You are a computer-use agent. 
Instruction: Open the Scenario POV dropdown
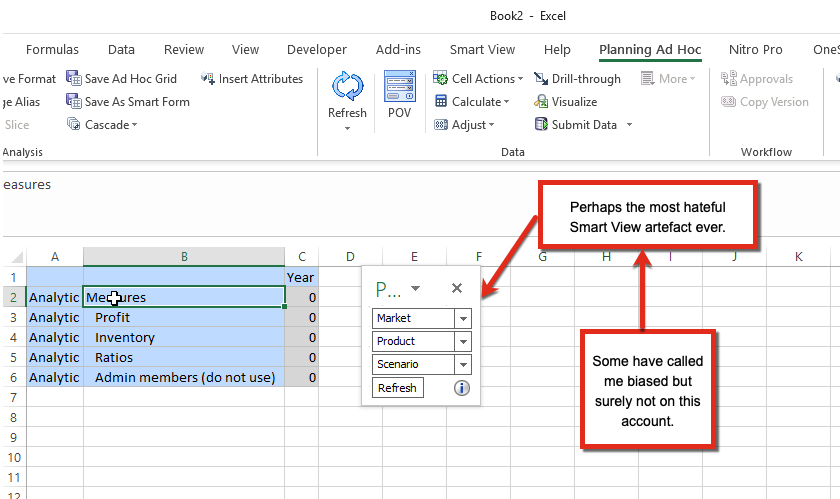(x=463, y=364)
